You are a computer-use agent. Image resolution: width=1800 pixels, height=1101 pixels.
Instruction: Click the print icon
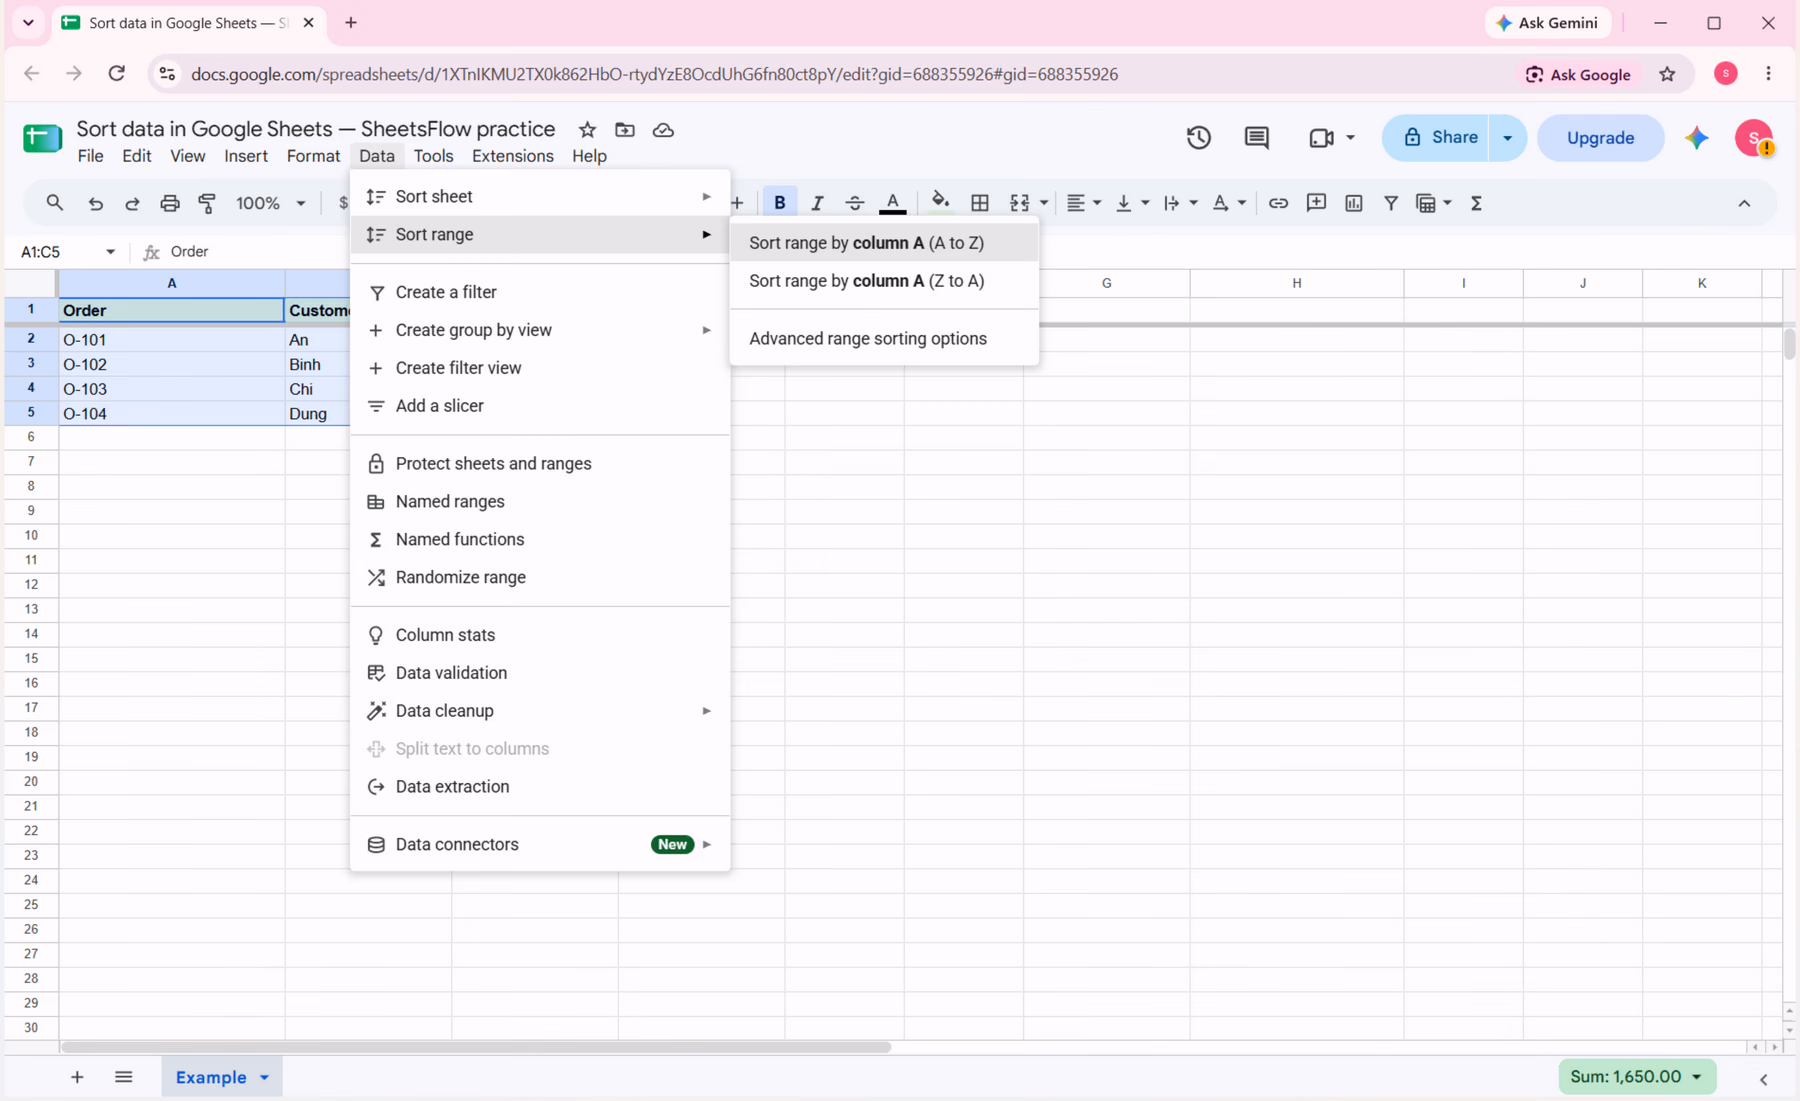170,203
